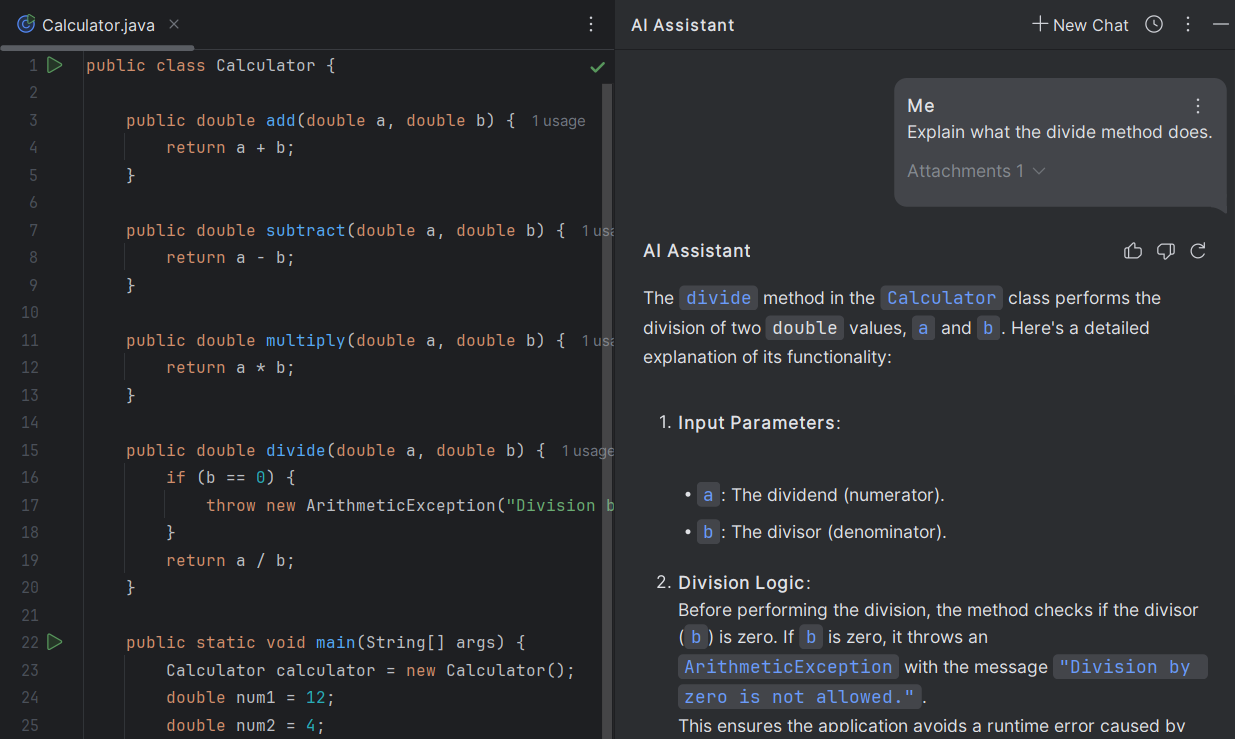Click the Java class icon on Calculator.java tab
The image size is (1235, 739).
(x=26, y=24)
